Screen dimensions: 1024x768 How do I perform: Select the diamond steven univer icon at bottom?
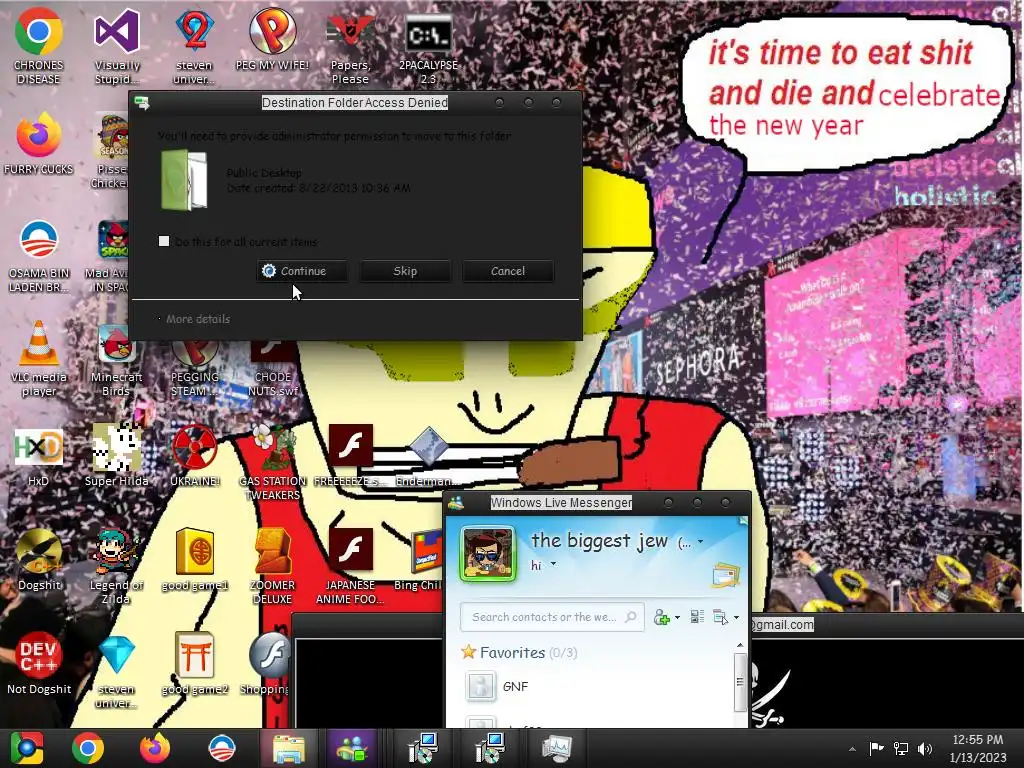pos(116,670)
